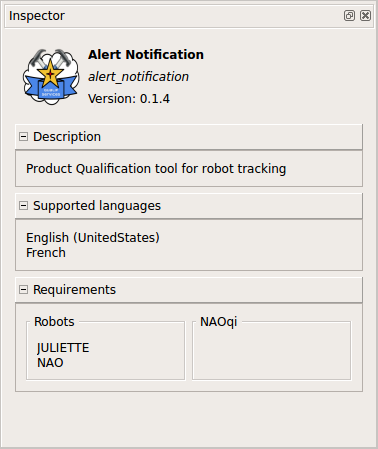Click the NAOqi group label
This screenshot has height=449, width=378.
click(x=218, y=322)
